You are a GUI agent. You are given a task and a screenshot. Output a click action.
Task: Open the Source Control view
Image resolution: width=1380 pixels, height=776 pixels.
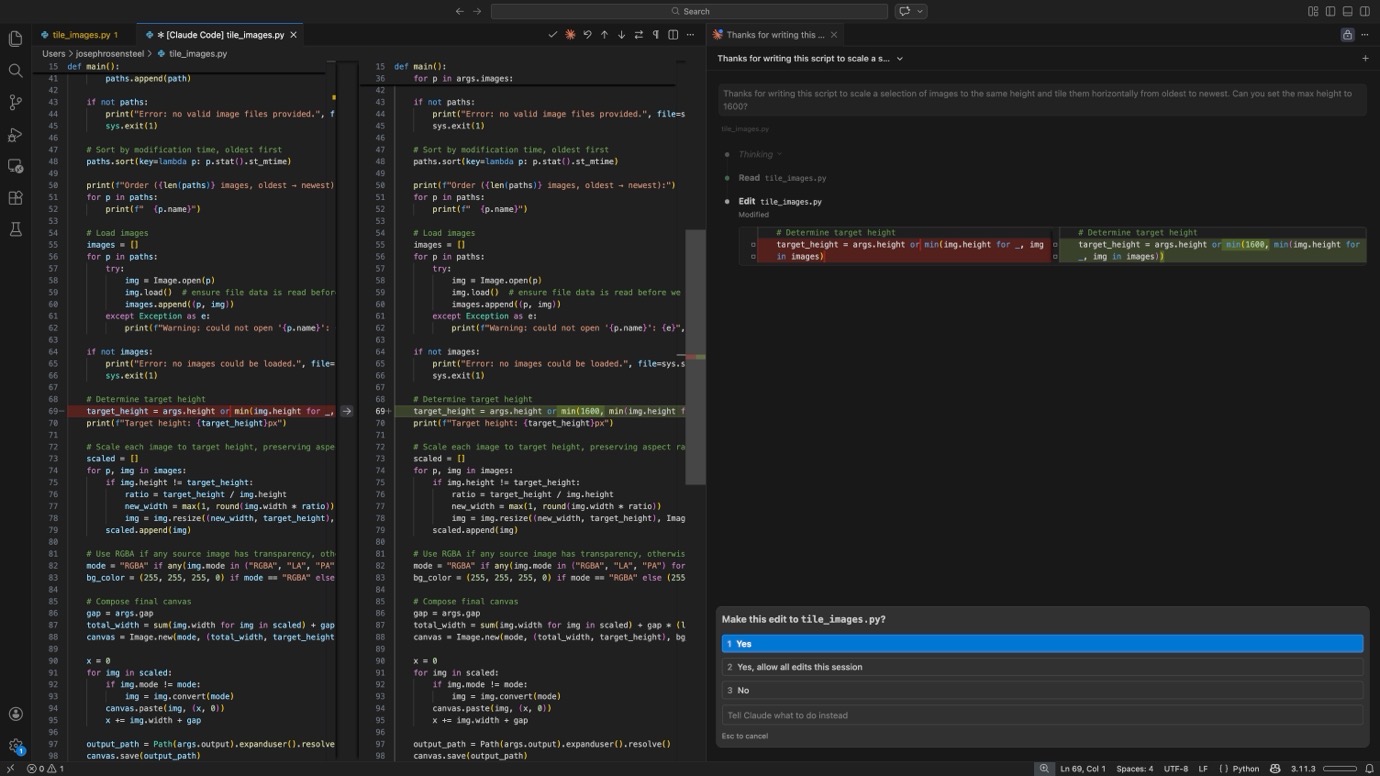(x=15, y=103)
